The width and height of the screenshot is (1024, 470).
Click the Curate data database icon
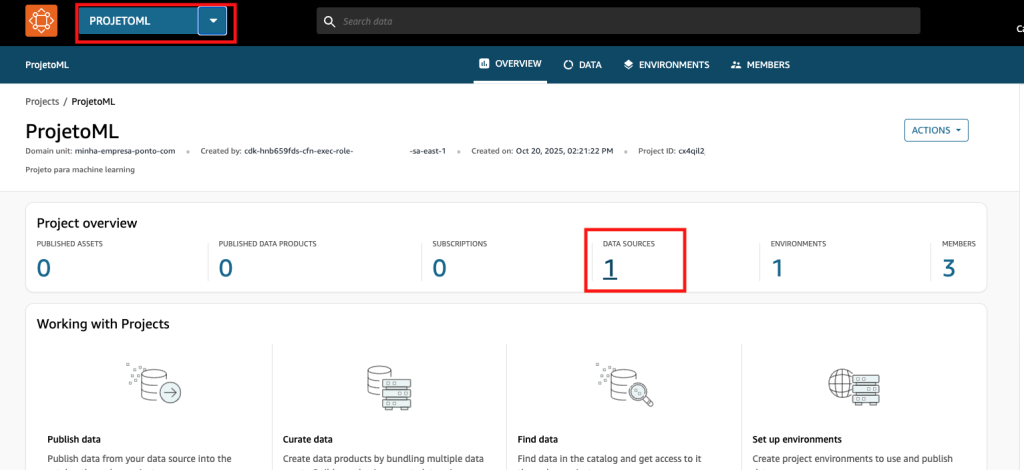point(388,386)
